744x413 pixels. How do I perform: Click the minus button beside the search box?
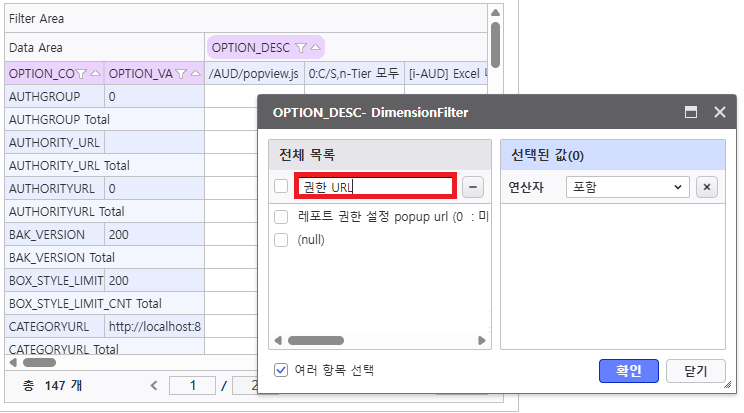(x=474, y=186)
